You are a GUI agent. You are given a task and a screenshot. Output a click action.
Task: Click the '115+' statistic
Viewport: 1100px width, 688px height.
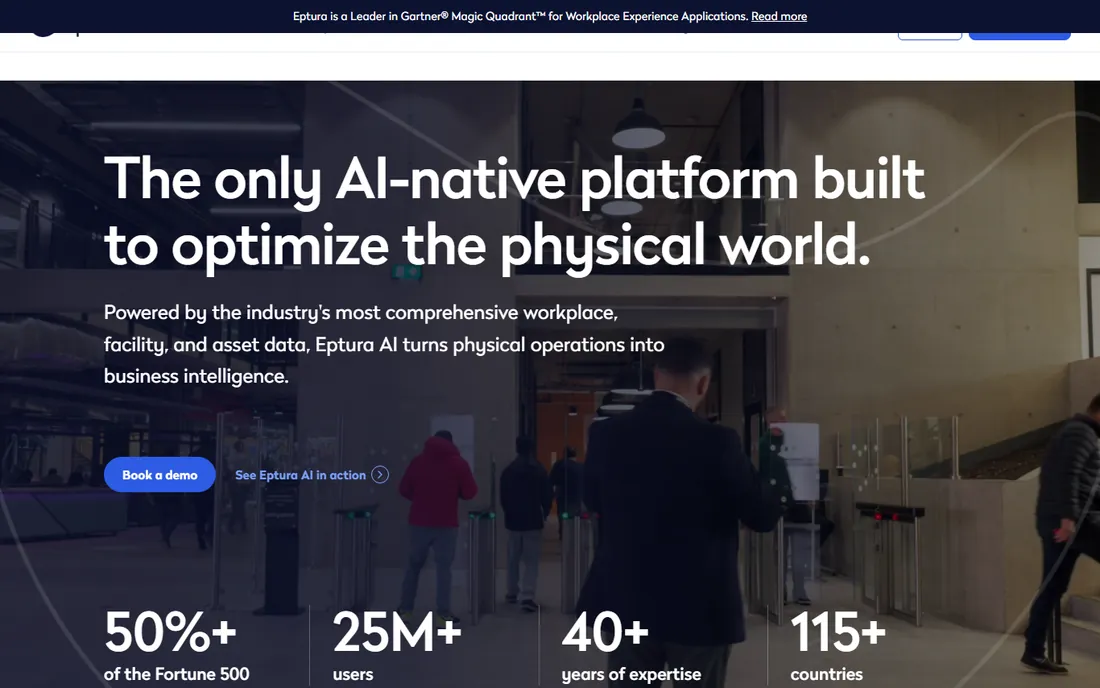click(x=838, y=632)
